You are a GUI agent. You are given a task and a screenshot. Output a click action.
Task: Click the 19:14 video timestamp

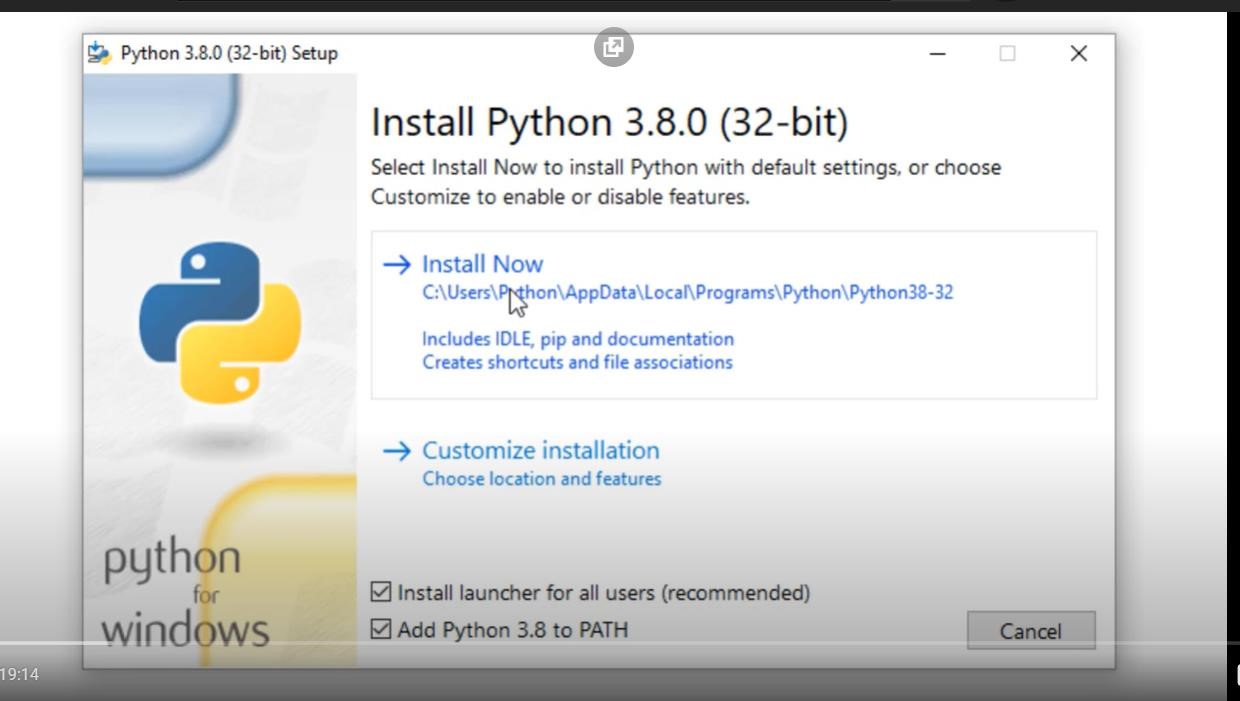point(20,675)
